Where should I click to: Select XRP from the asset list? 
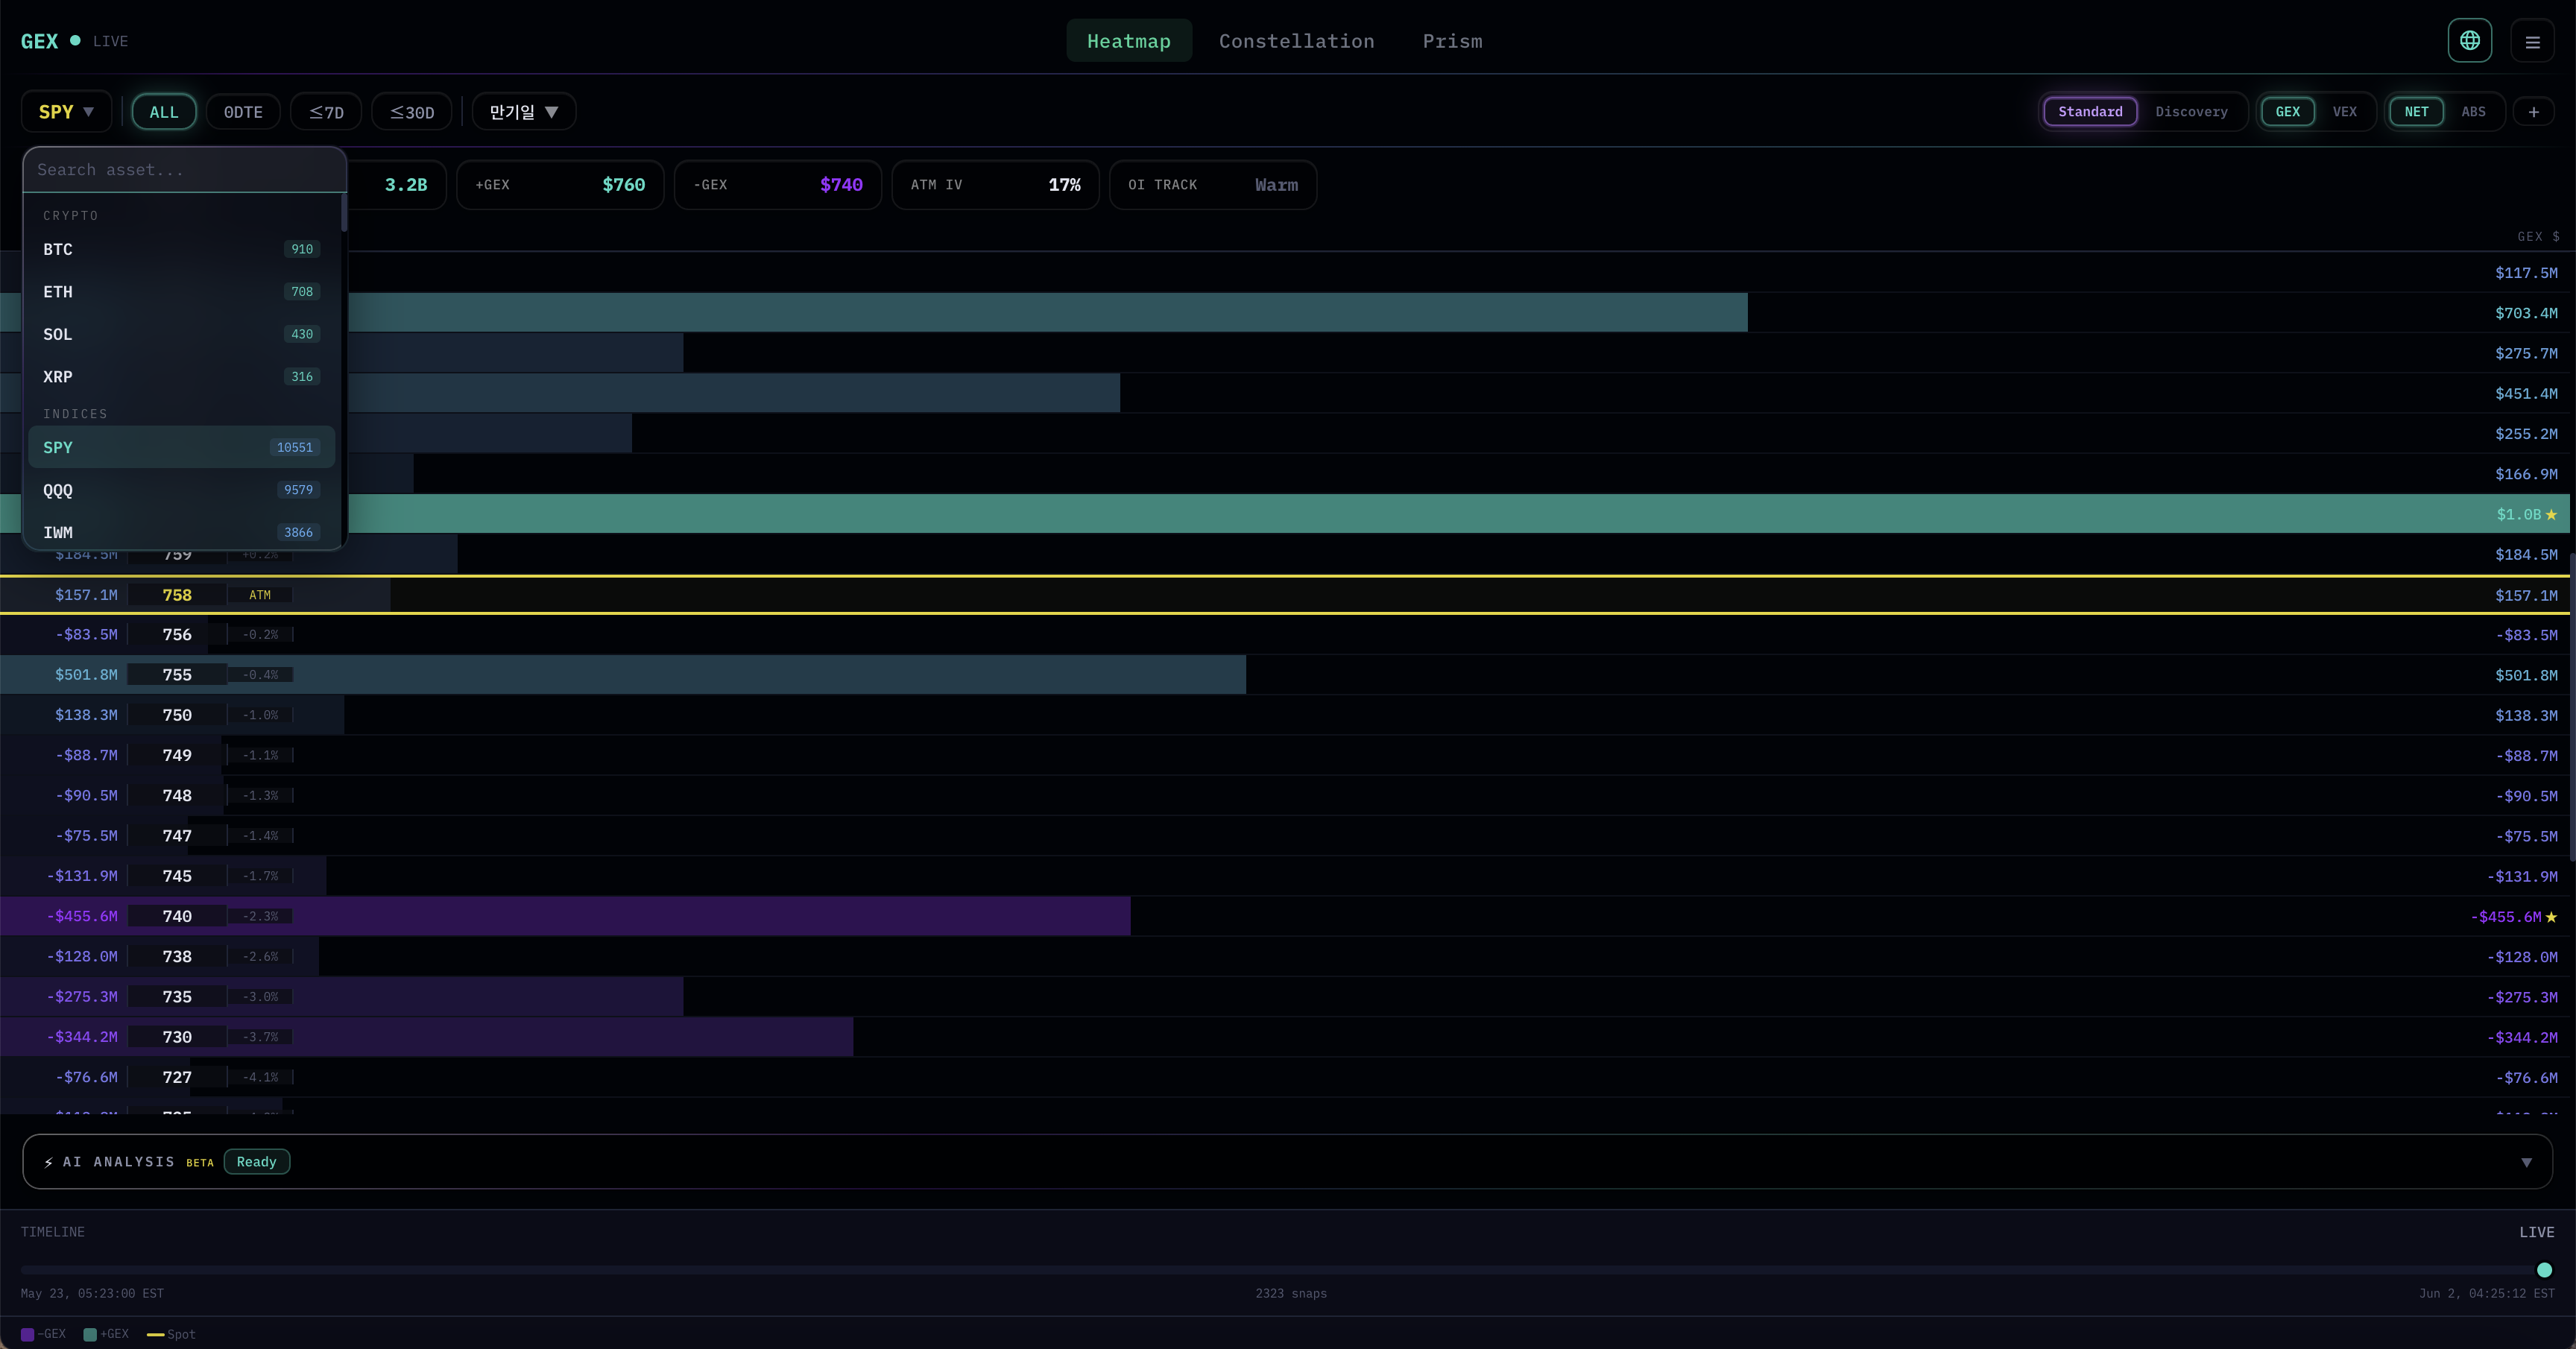181,377
